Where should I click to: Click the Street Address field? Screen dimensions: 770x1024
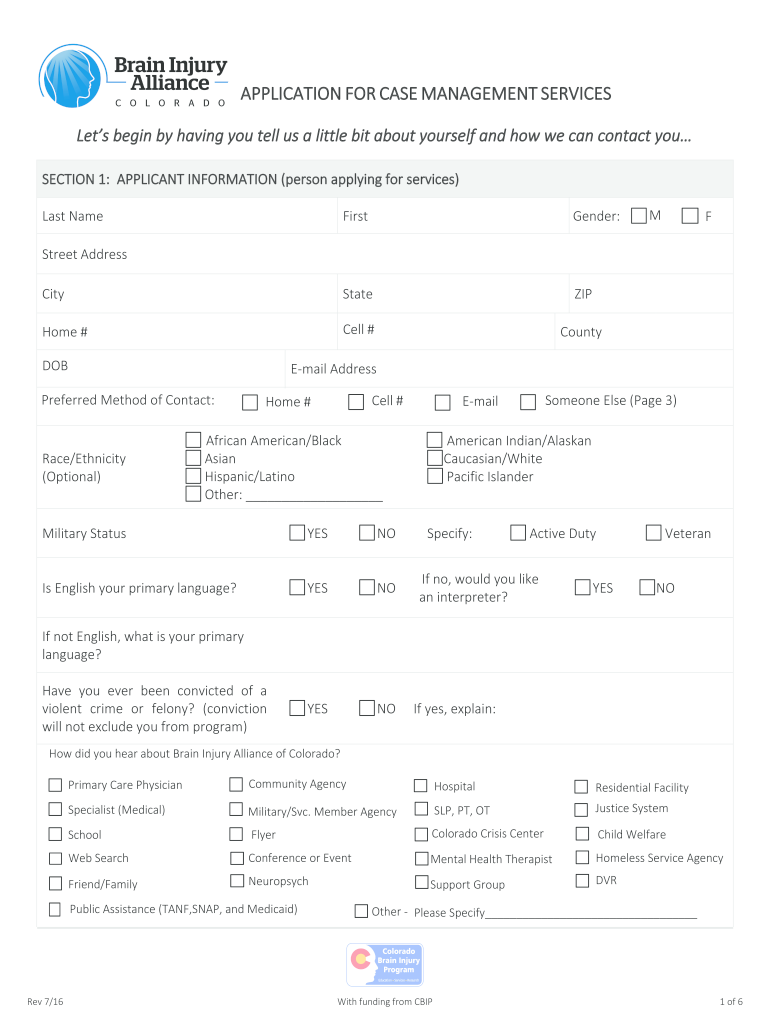coord(400,255)
